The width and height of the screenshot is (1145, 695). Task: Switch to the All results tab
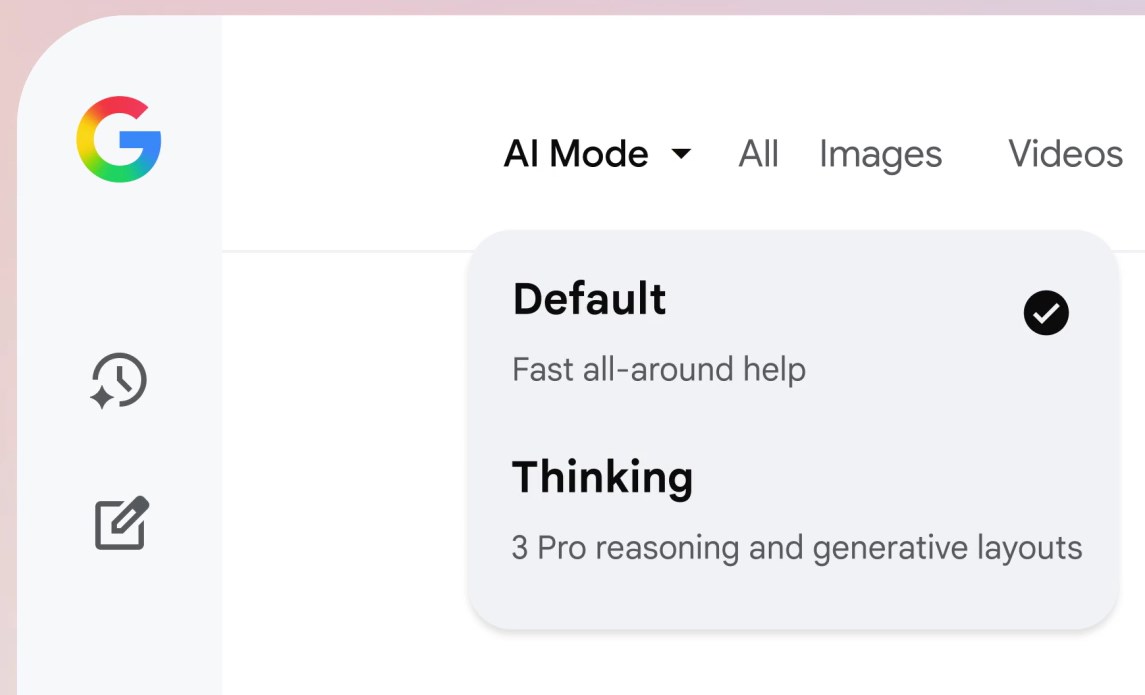pos(758,154)
